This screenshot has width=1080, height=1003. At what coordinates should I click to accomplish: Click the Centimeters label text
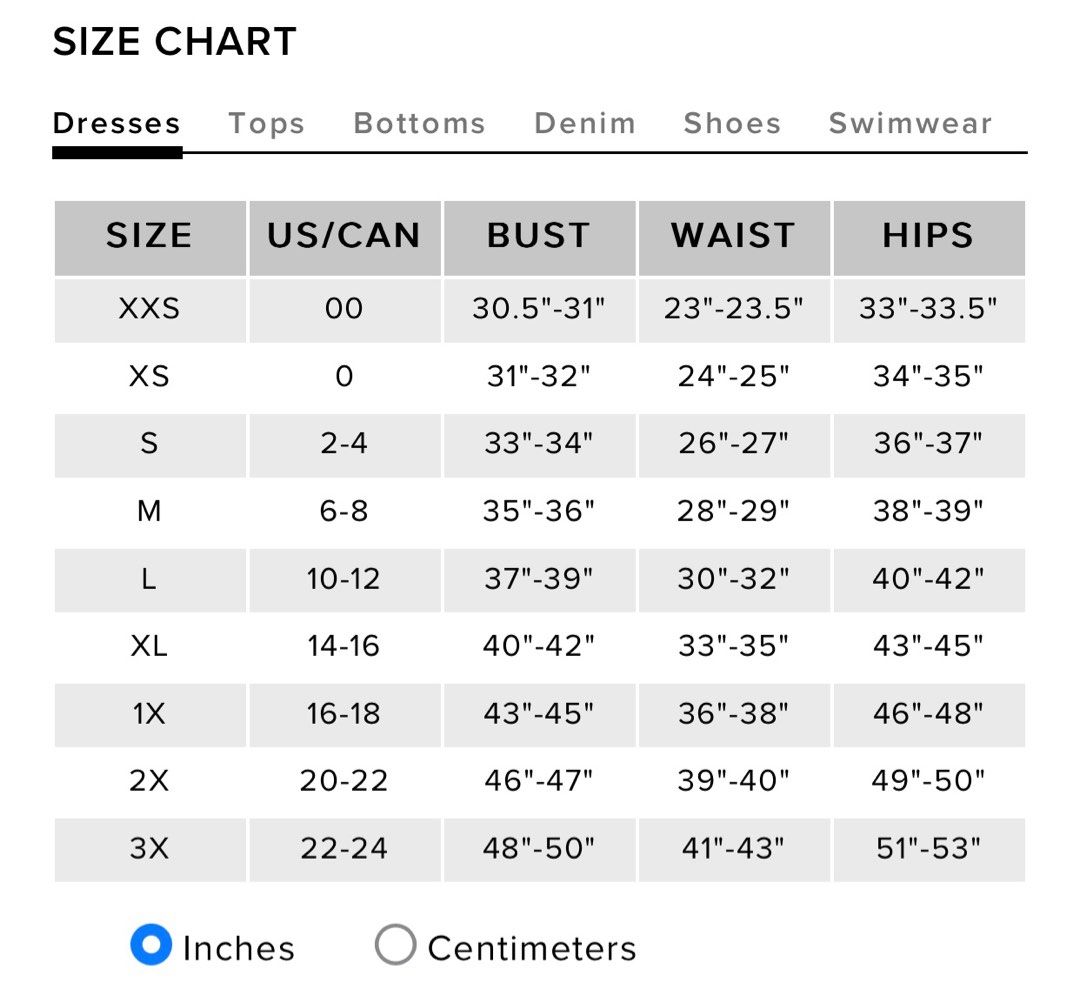532,948
